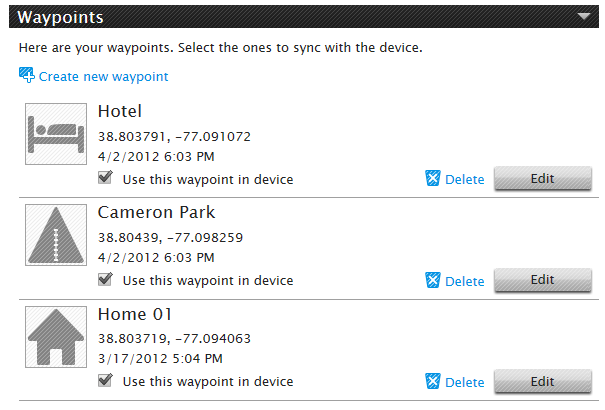Screen dimensions: 605x410
Task: Delete the Home 01 waypoint link
Action: click(x=465, y=382)
